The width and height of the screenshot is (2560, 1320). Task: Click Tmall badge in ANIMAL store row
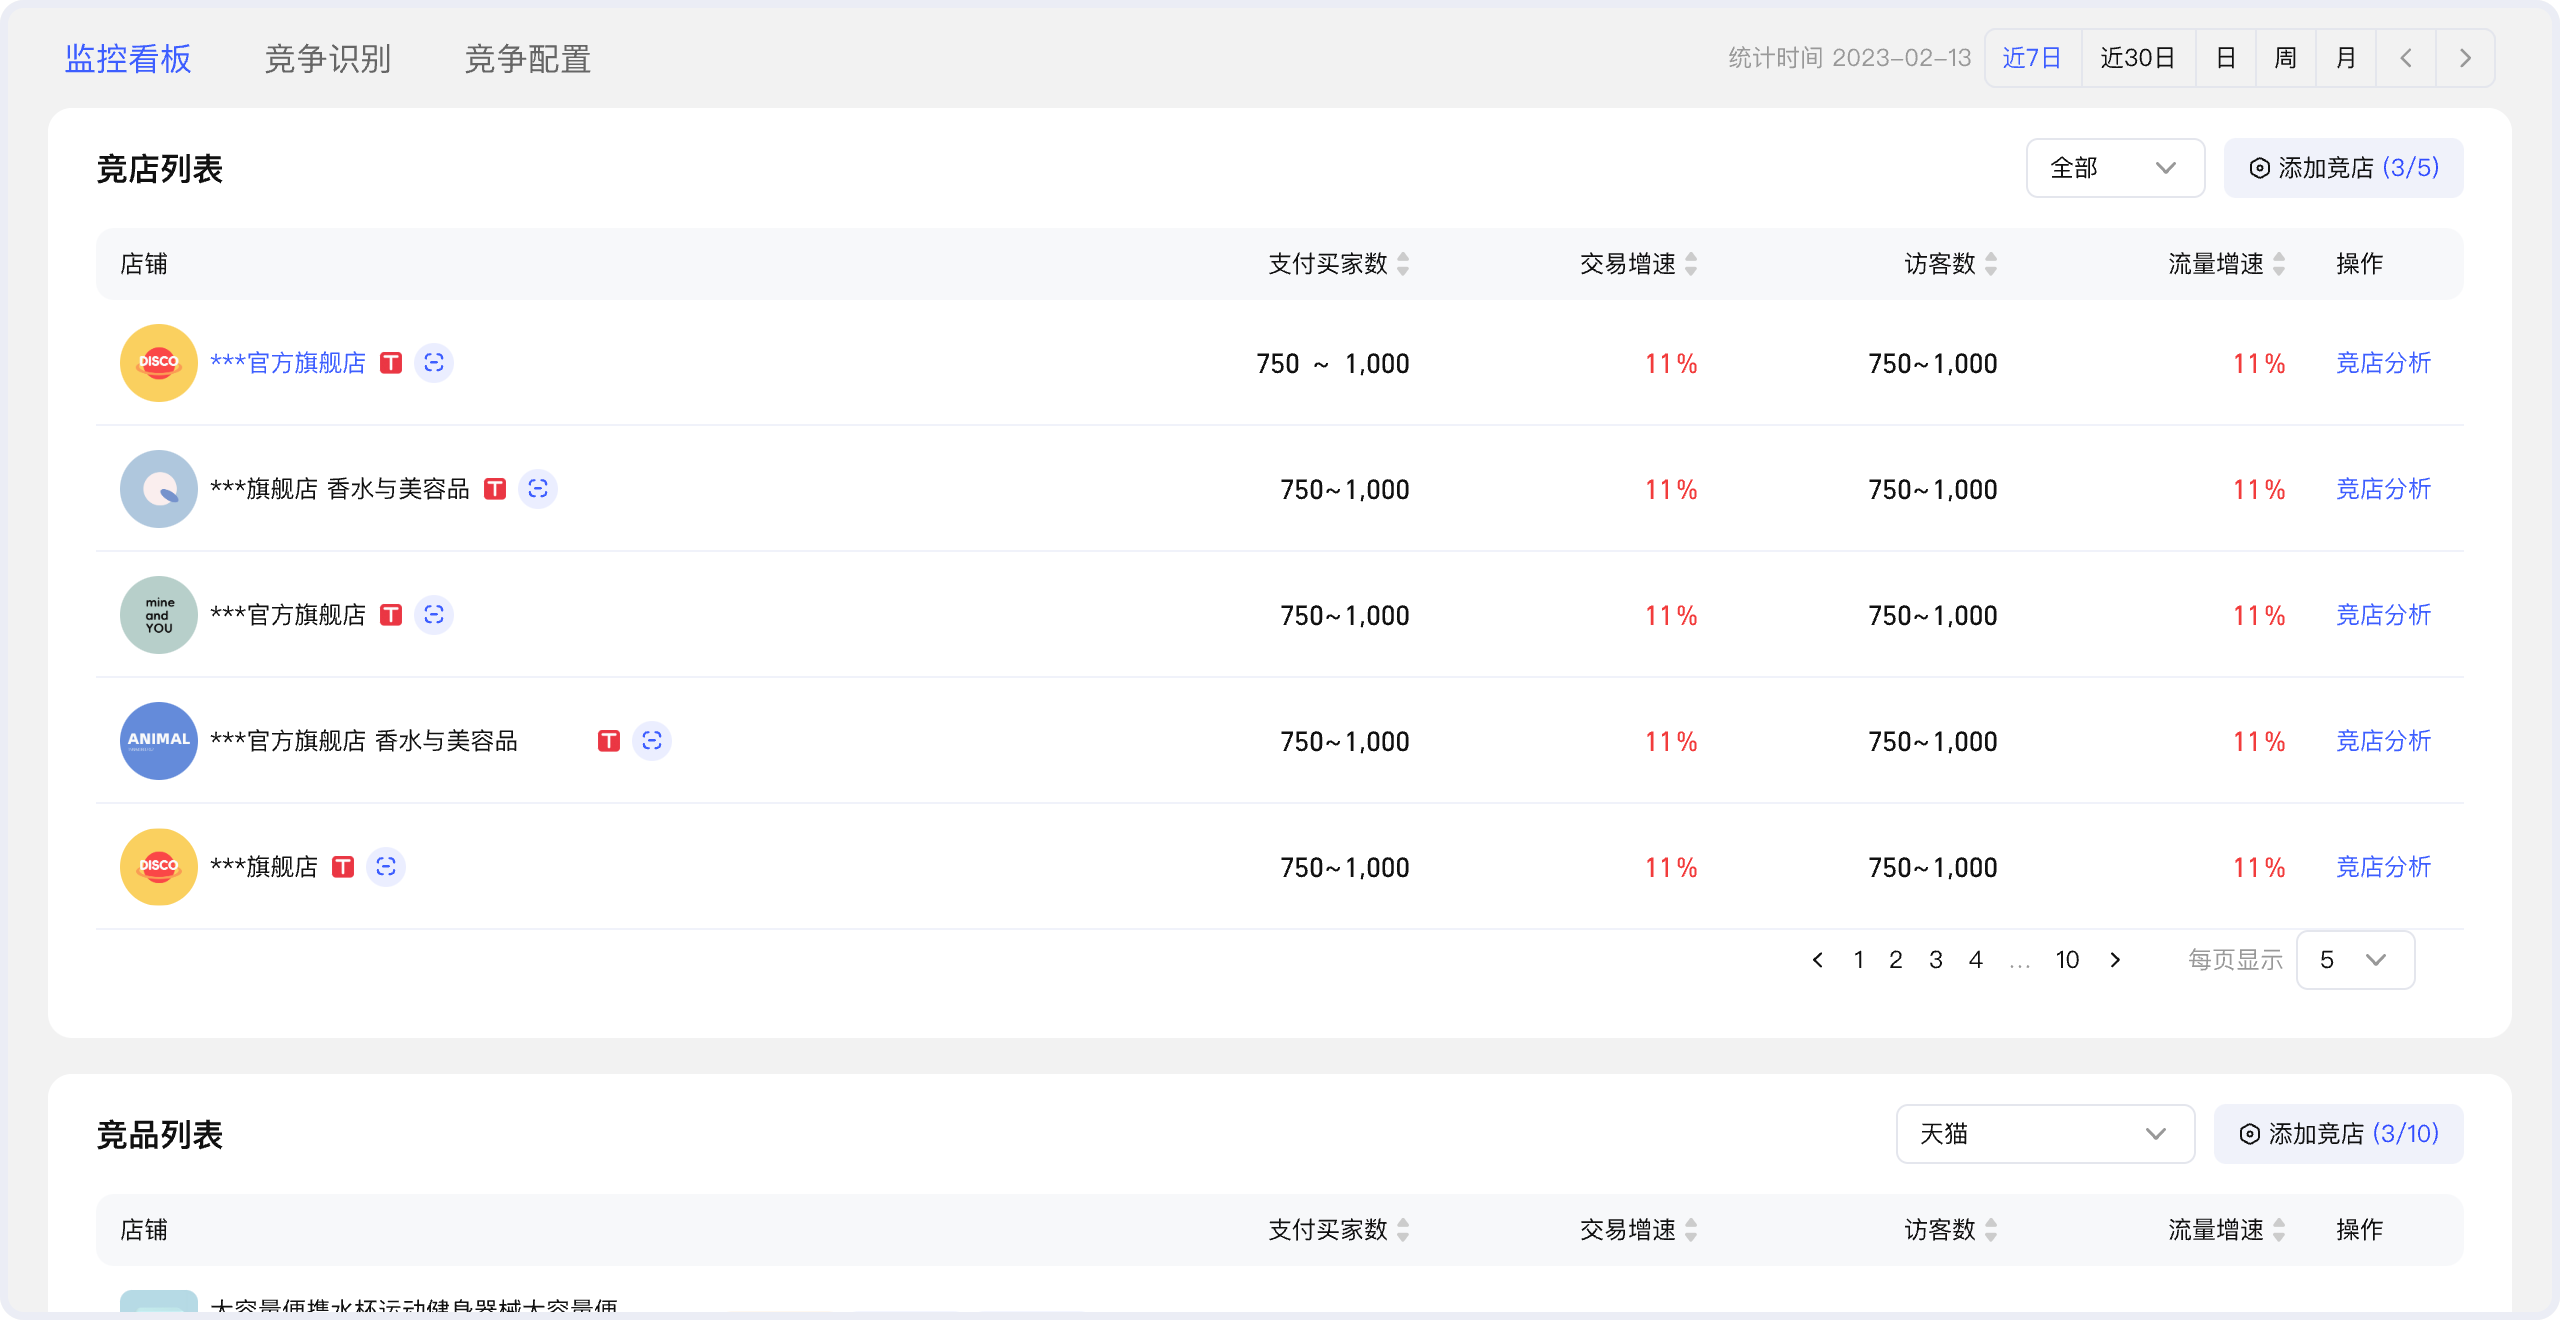609,741
